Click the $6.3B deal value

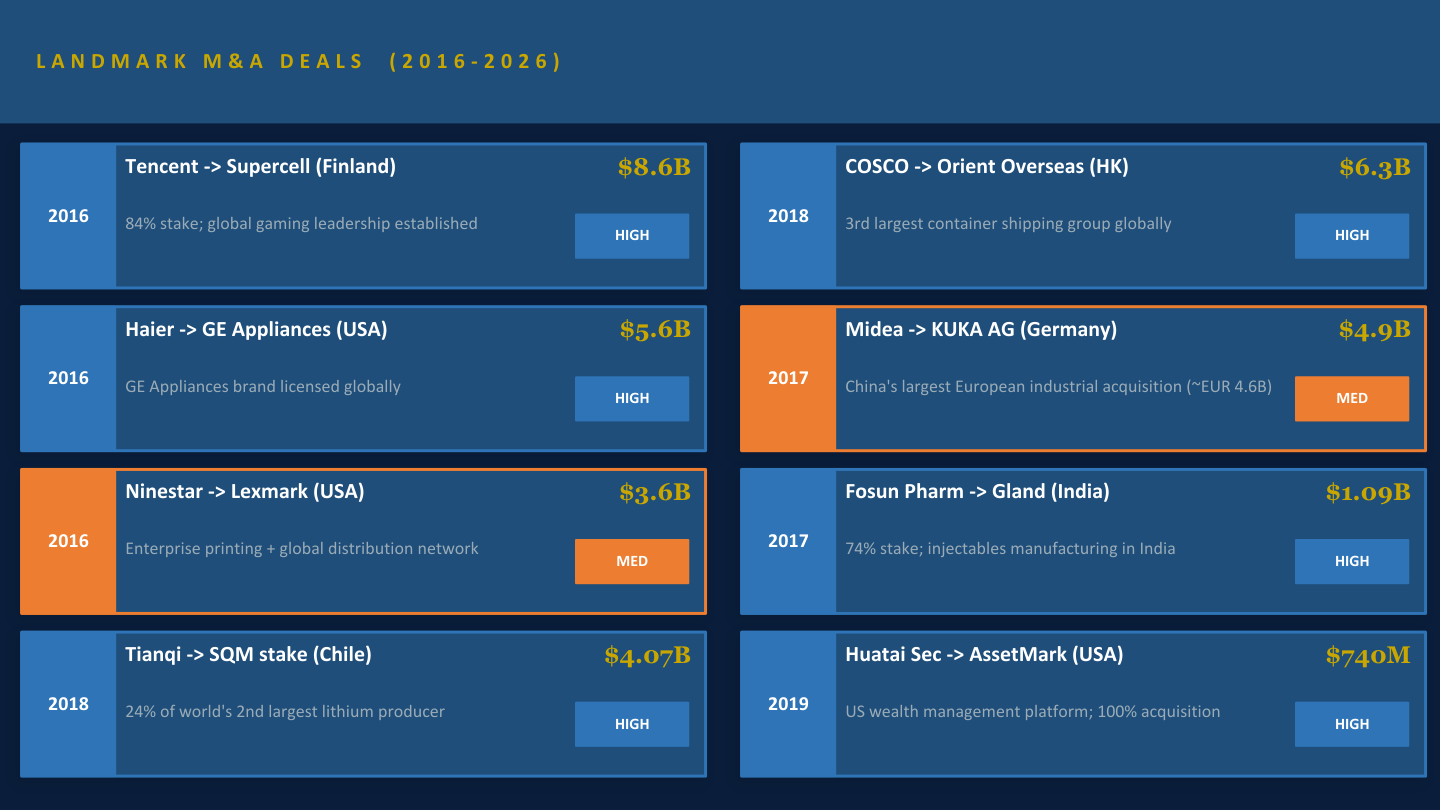pos(1375,167)
